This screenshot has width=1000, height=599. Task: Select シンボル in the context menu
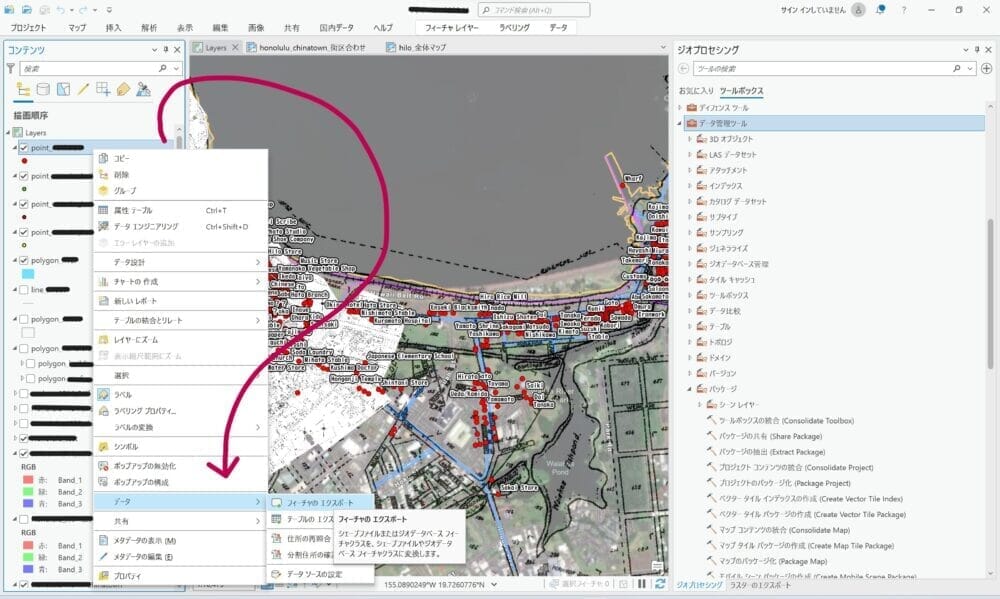pos(180,447)
